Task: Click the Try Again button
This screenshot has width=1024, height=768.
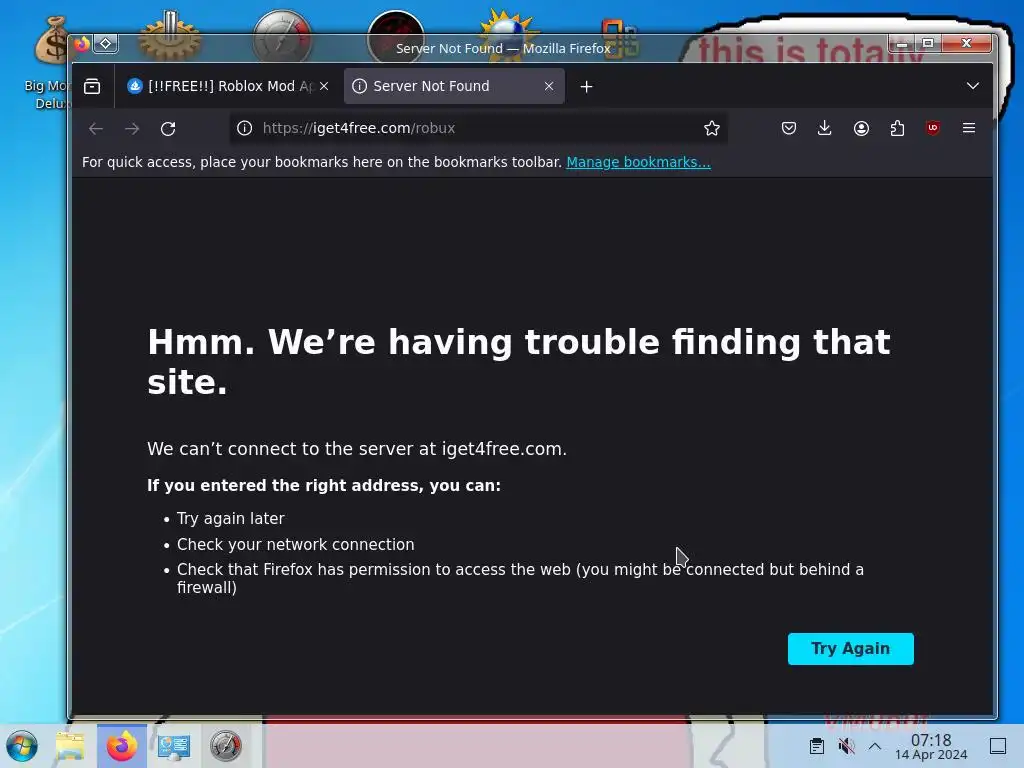Action: [850, 648]
